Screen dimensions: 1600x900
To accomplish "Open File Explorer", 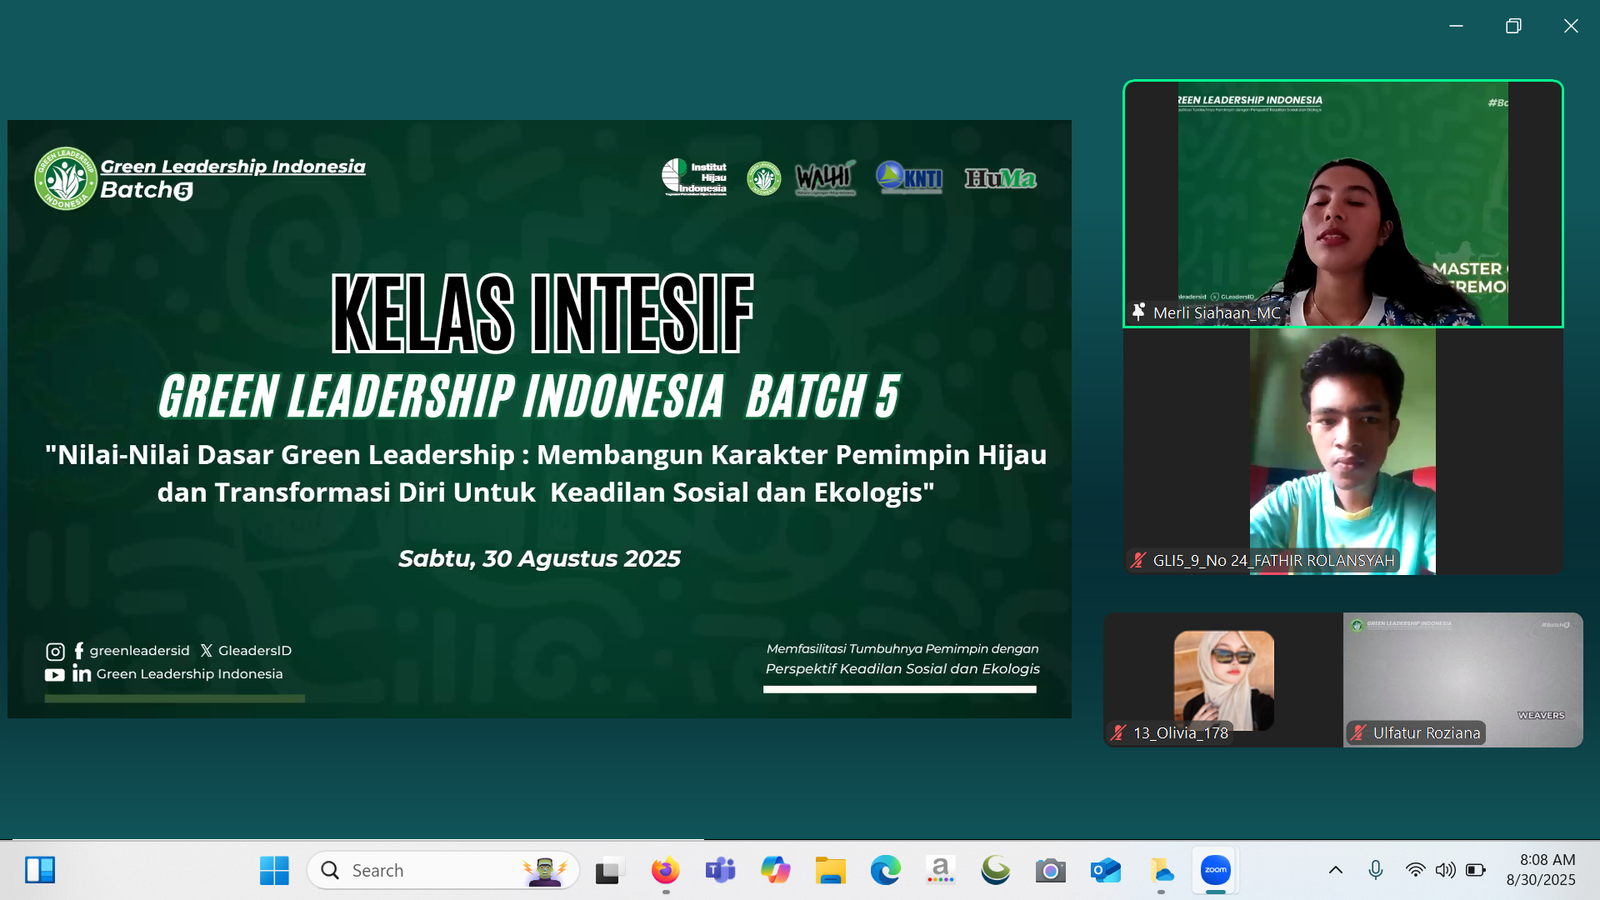I will 832,870.
